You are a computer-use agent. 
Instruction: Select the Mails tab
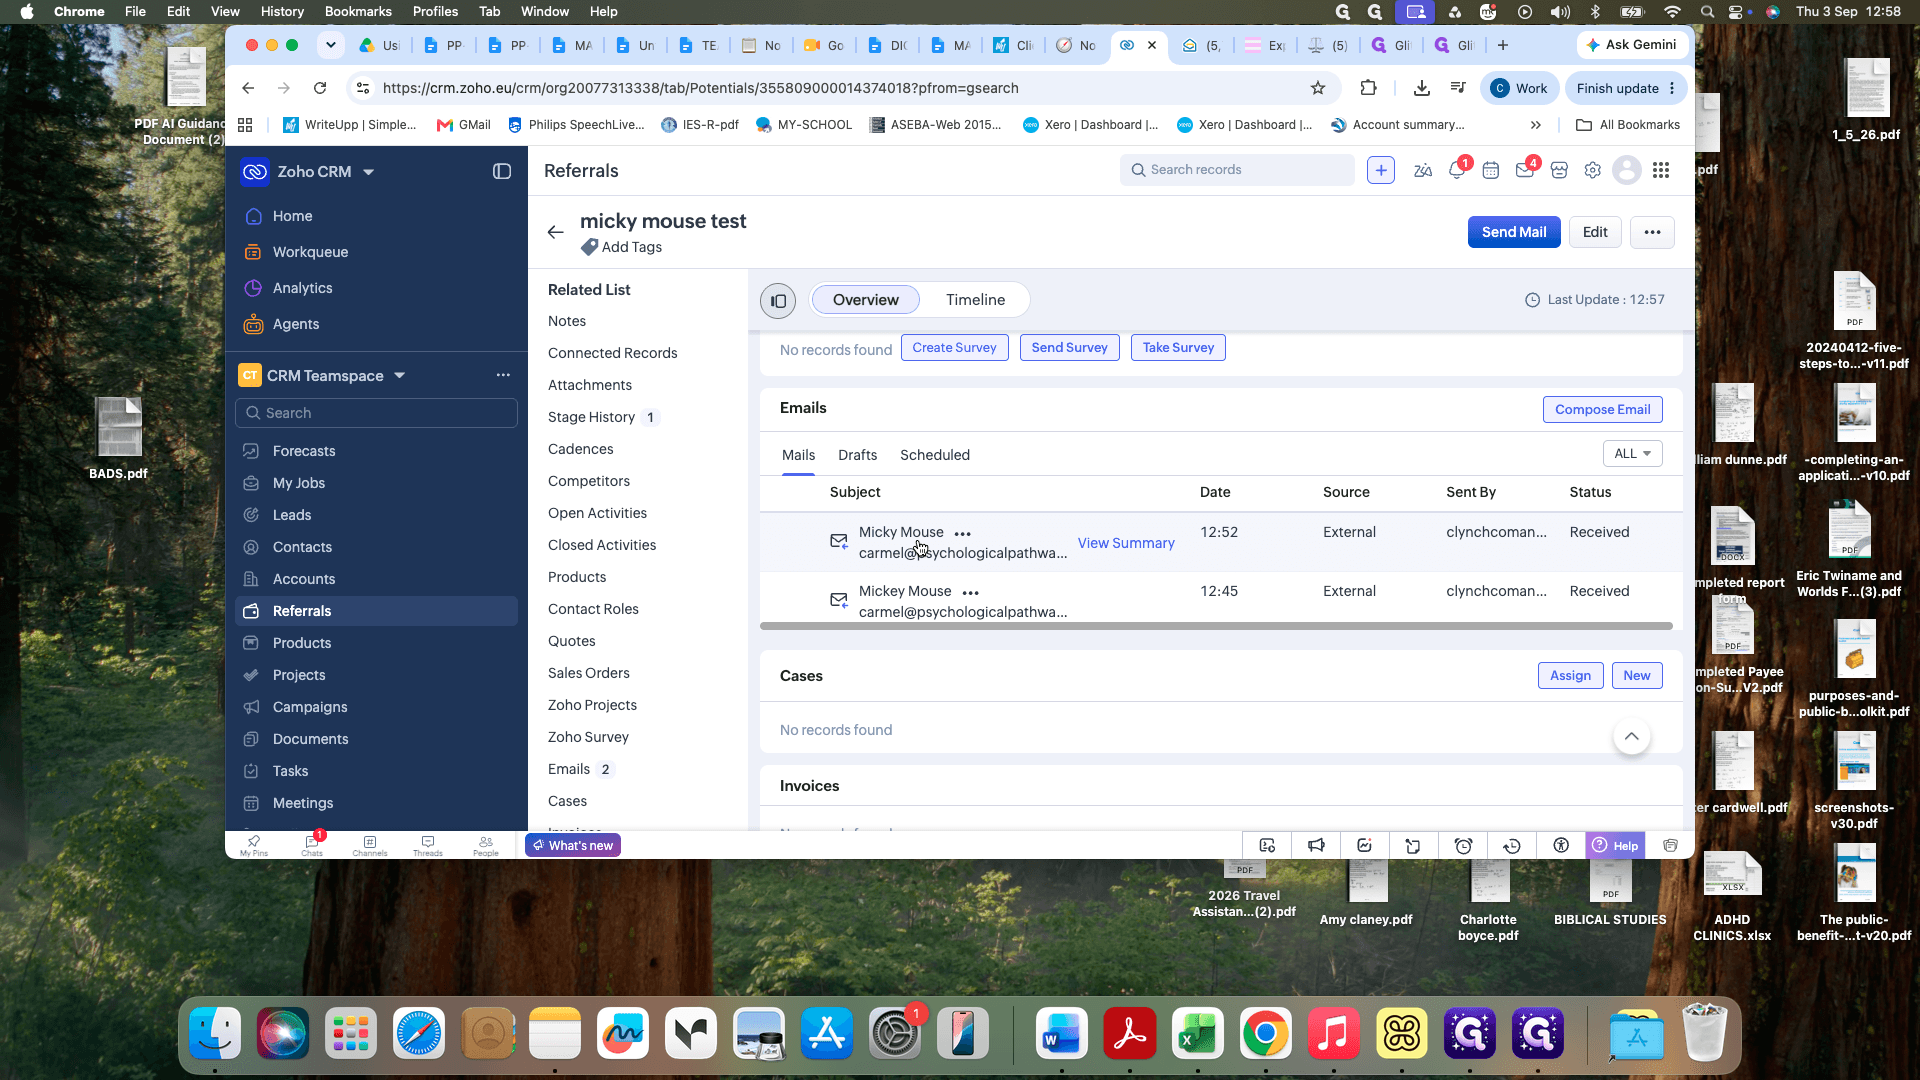pyautogui.click(x=798, y=455)
